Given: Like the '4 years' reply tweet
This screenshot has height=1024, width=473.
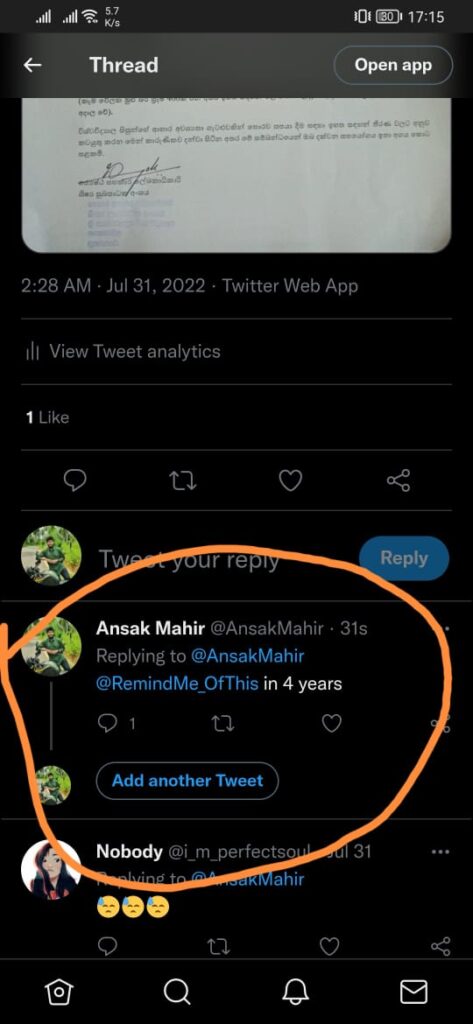Looking at the screenshot, I should pos(332,724).
